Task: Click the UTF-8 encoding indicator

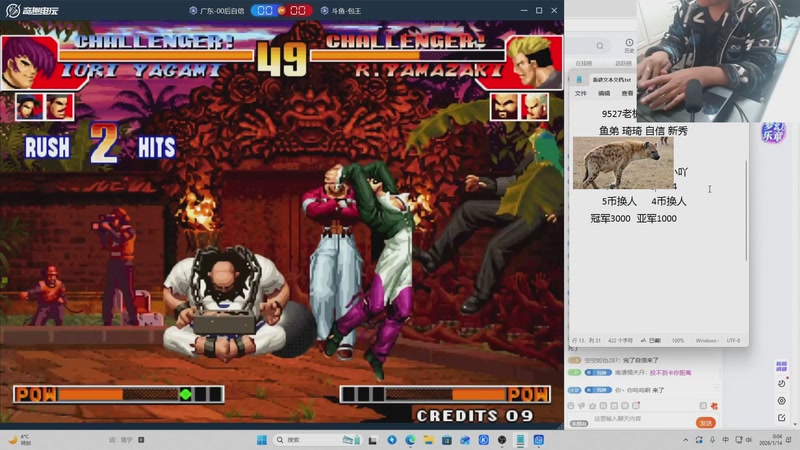Action: pos(733,340)
